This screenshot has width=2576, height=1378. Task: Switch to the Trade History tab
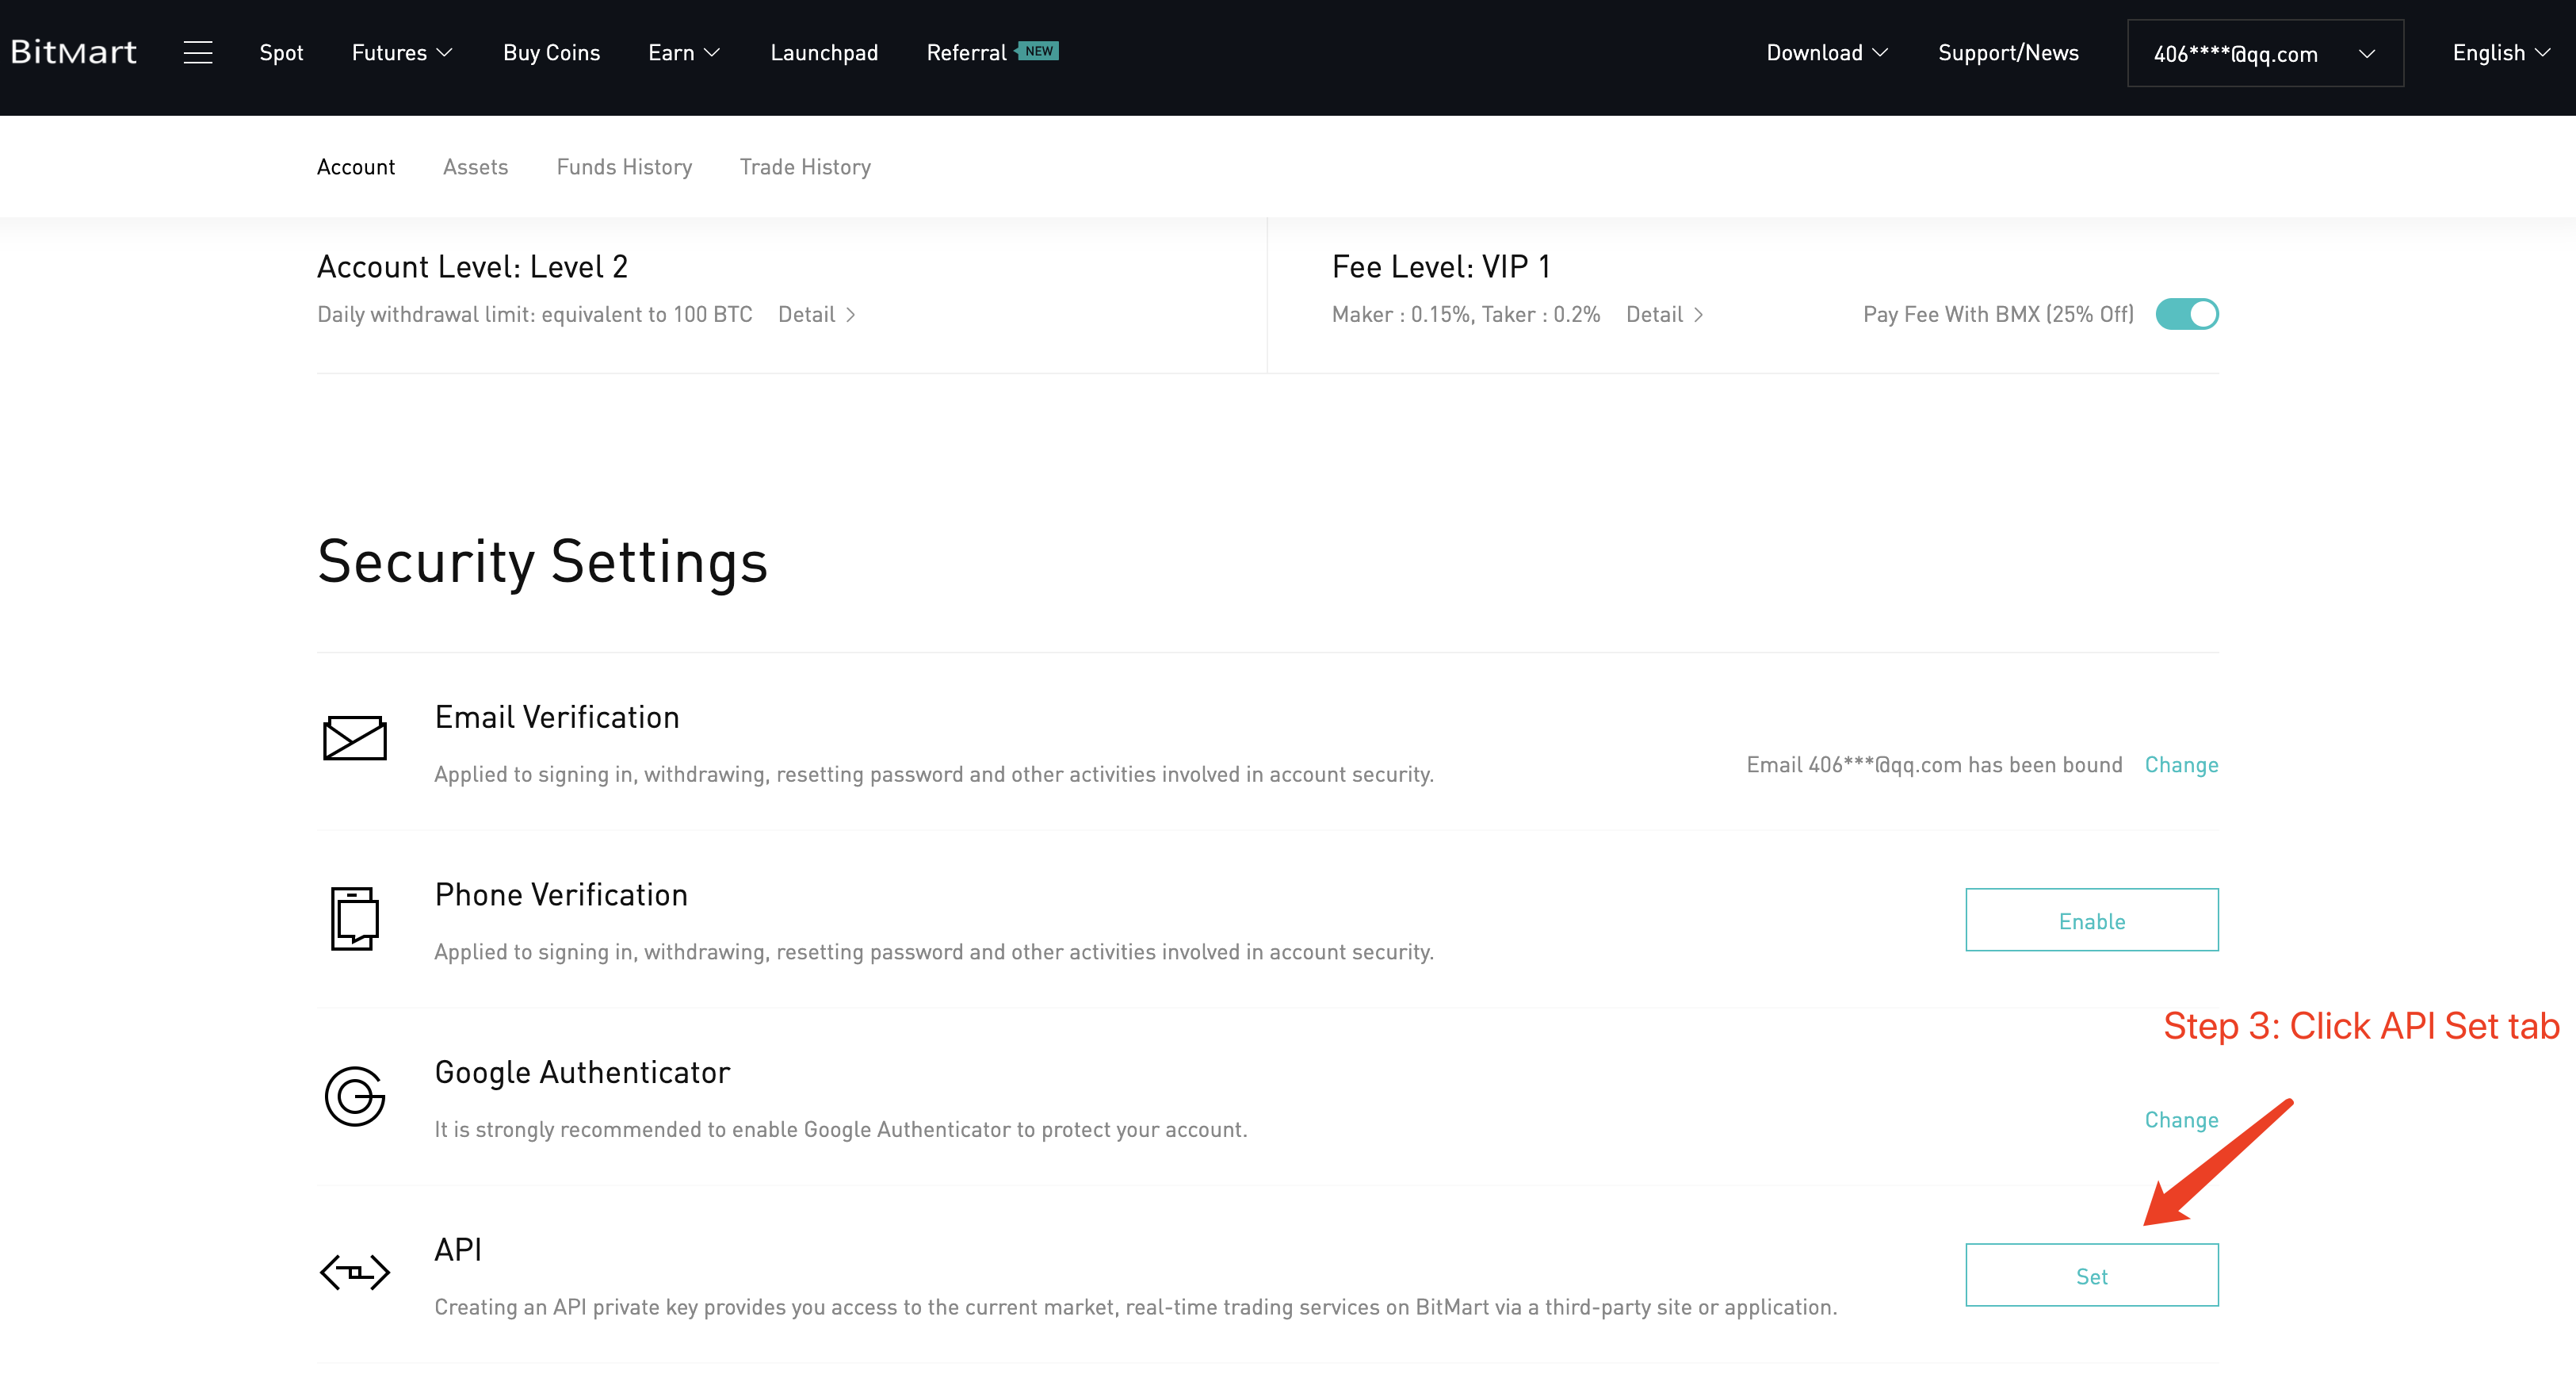[x=805, y=167]
